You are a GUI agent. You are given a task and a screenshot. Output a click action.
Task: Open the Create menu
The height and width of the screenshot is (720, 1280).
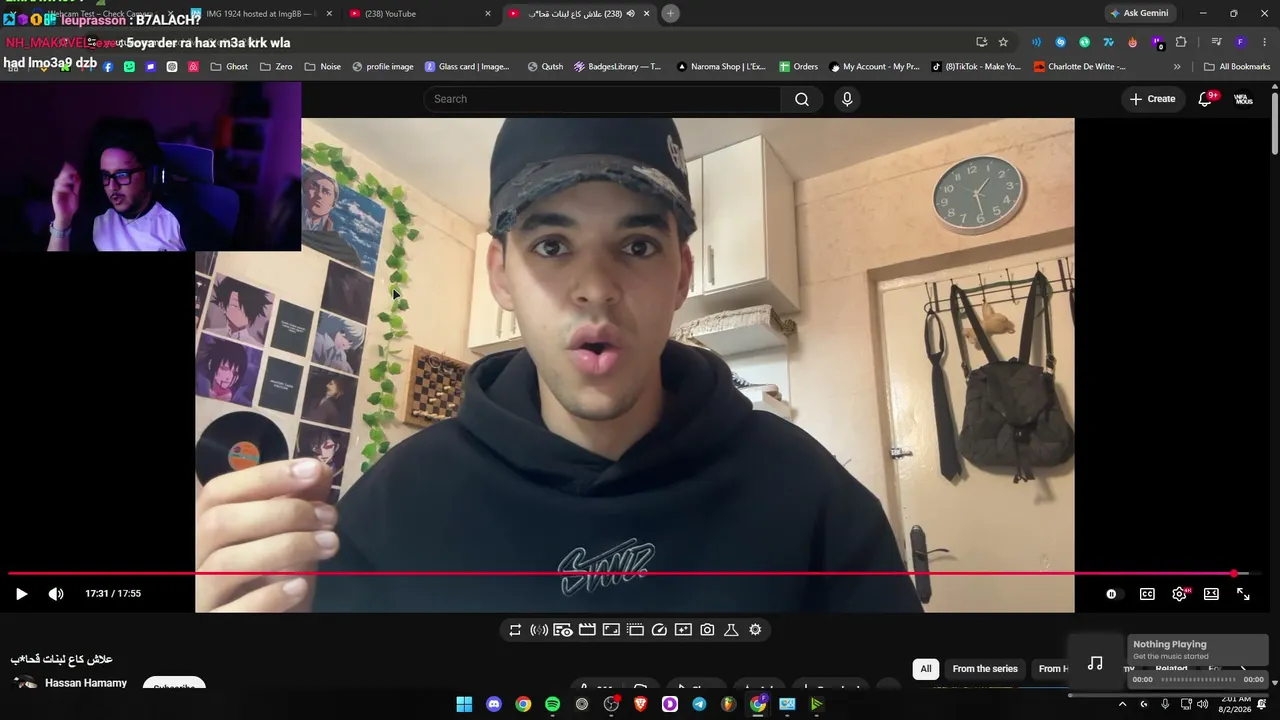(x=1152, y=99)
